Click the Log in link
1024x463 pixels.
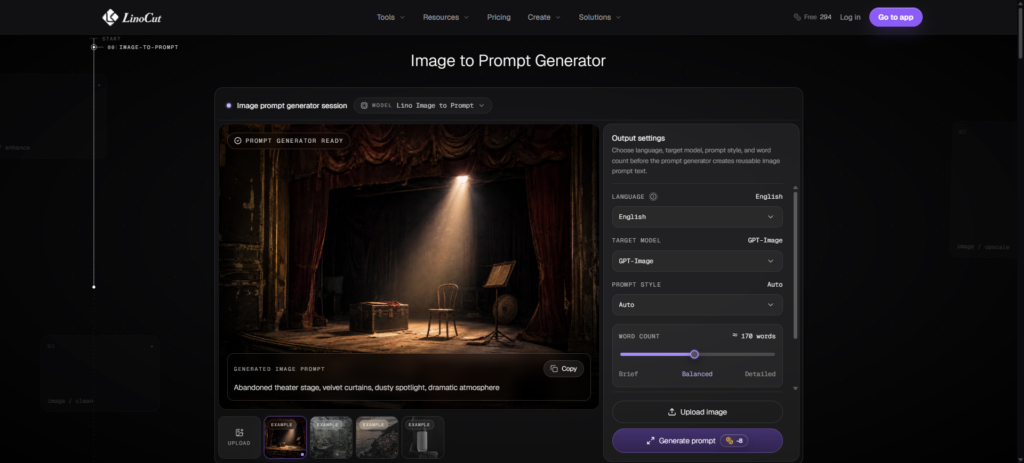click(850, 18)
